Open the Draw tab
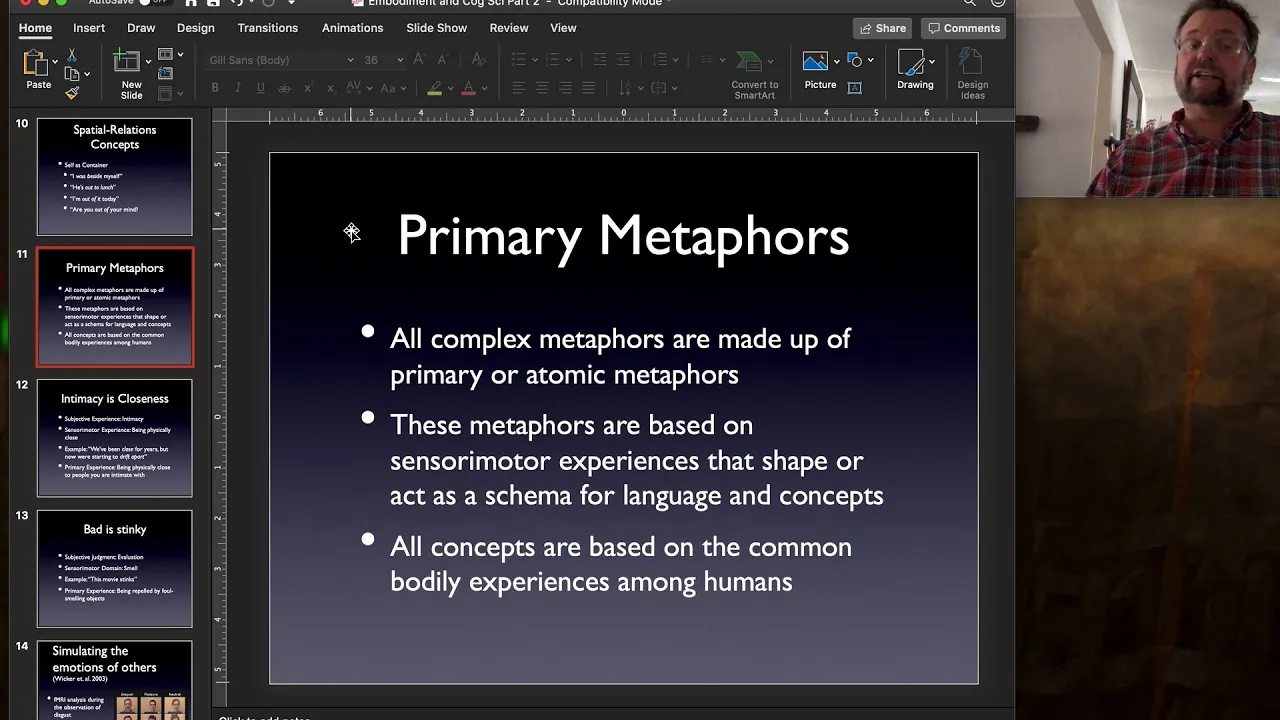Image resolution: width=1280 pixels, height=720 pixels. tap(141, 28)
